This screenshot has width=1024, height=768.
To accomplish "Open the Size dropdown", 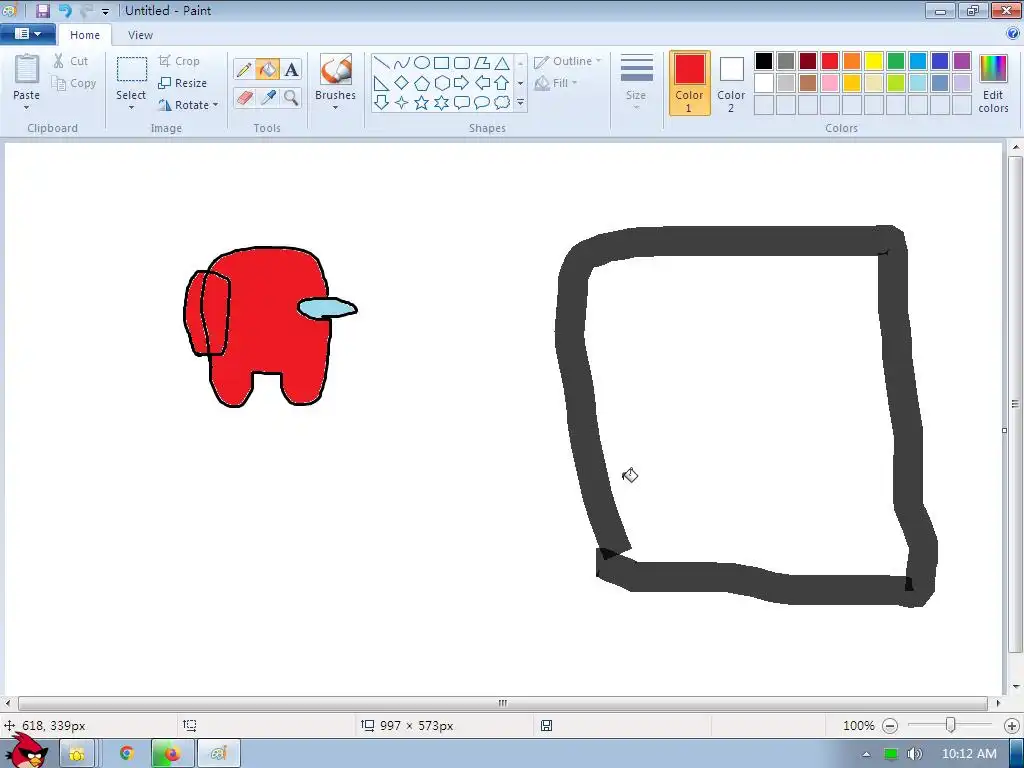I will [x=636, y=83].
